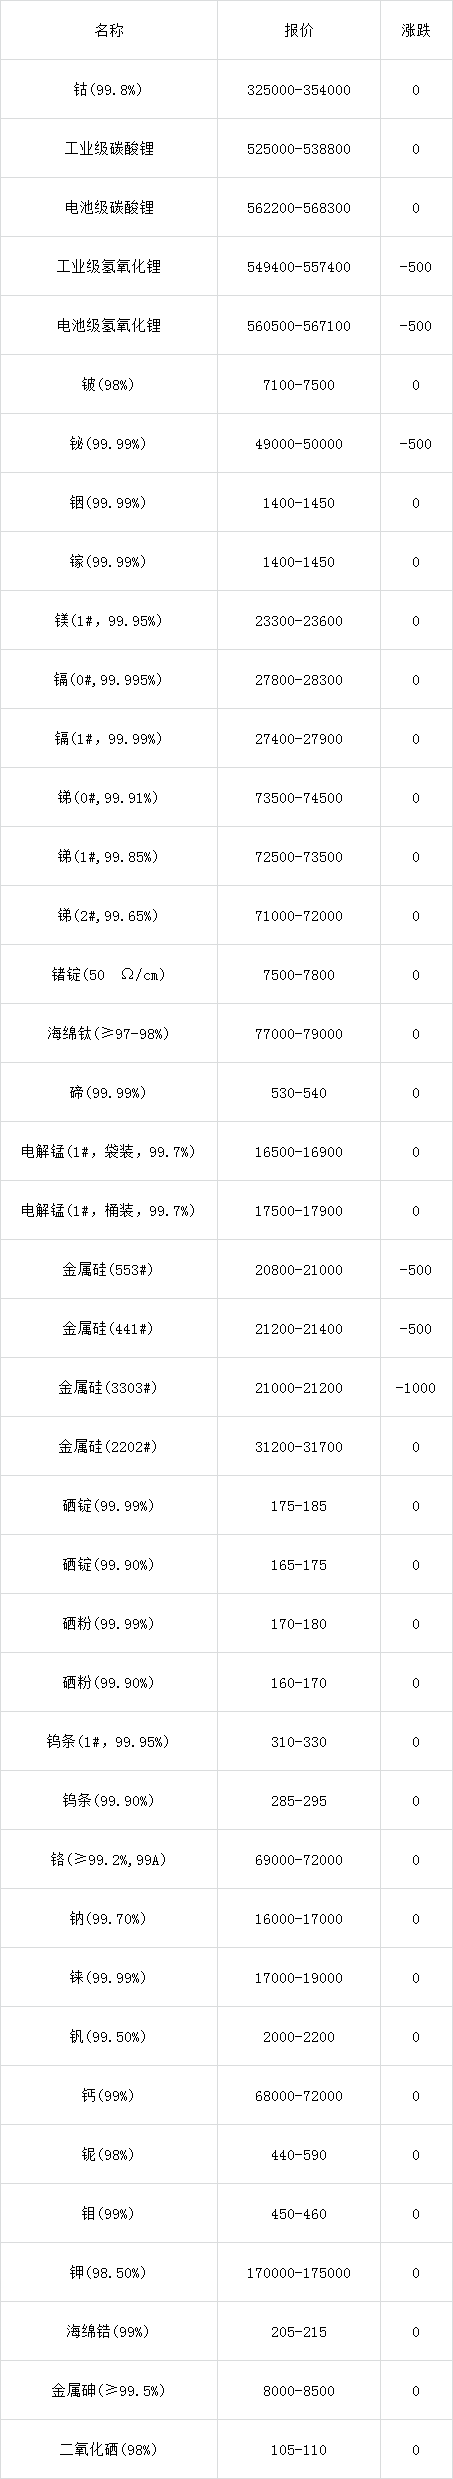Click the 涨跌 column header
This screenshot has height=2479, width=453.
coord(416,30)
